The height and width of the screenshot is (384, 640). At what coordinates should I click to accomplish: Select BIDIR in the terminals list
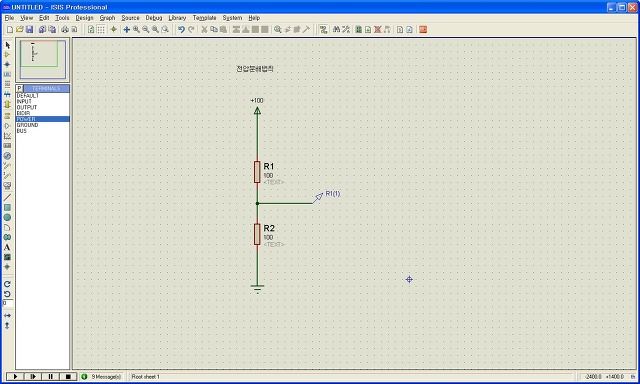click(42, 113)
